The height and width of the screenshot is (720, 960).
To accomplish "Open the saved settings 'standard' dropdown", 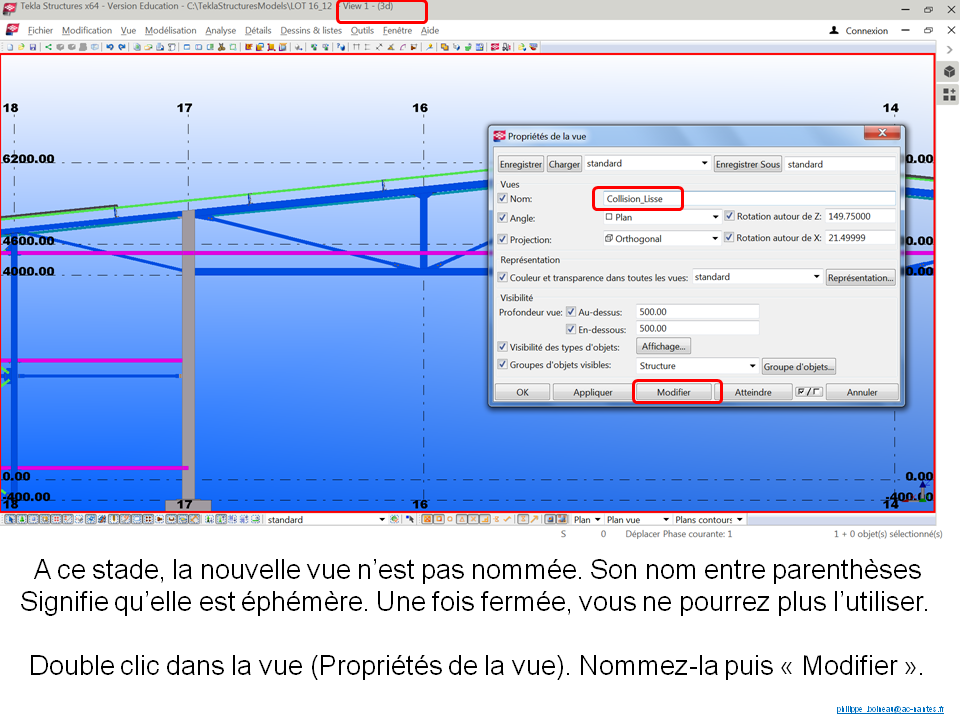I will pyautogui.click(x=704, y=163).
